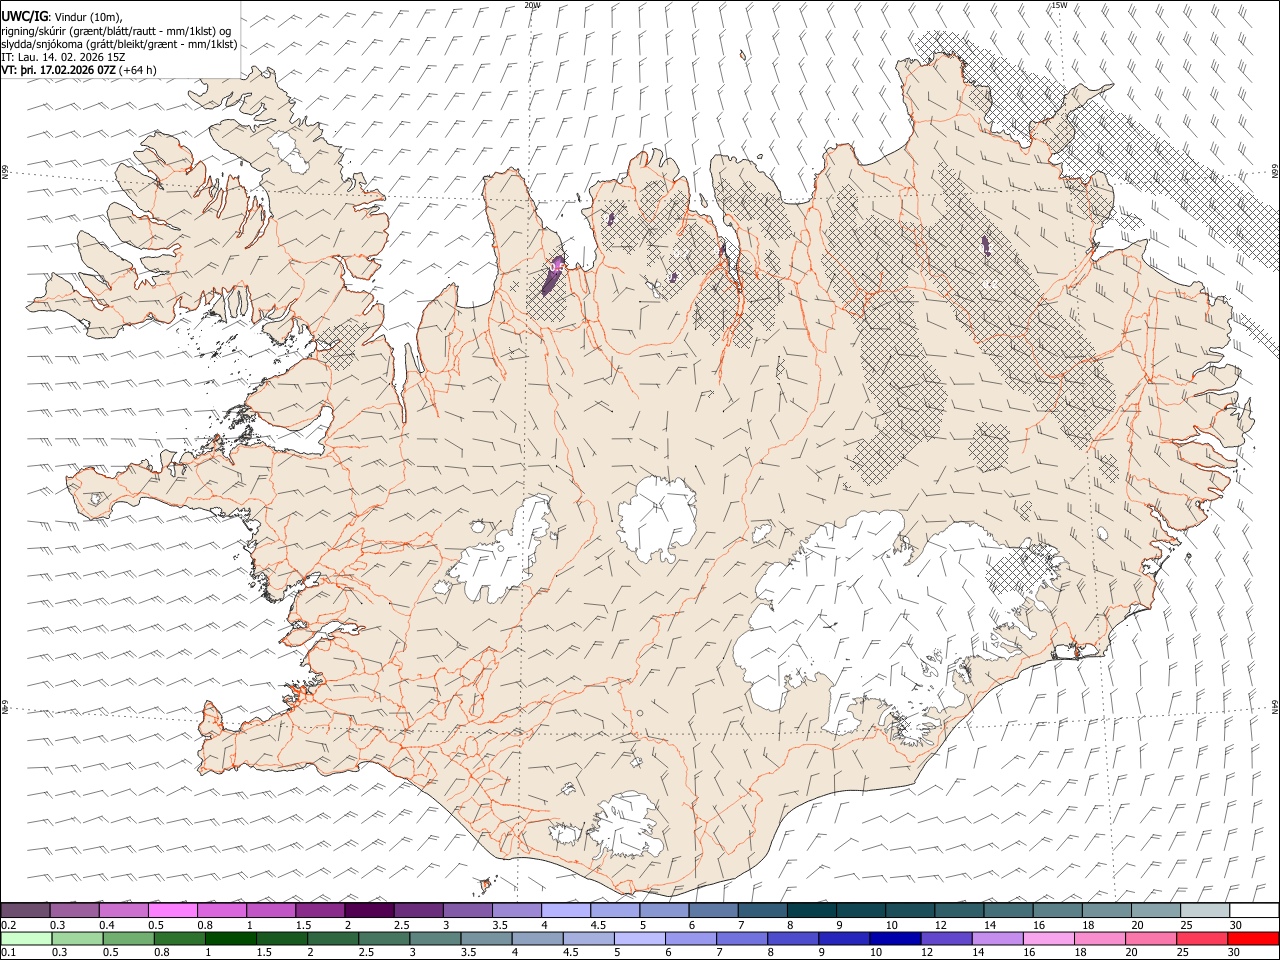Click the dusky mauve 0.2 swatch in upper legend
This screenshot has width=1280, height=960.
click(x=25, y=911)
